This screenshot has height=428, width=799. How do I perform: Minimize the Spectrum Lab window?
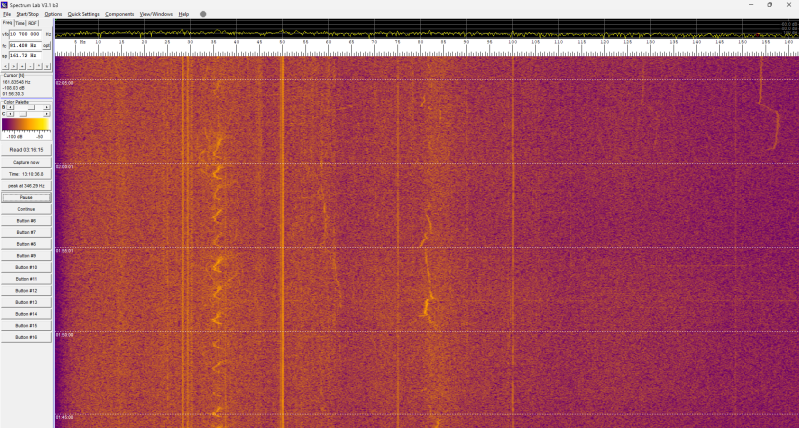(752, 5)
